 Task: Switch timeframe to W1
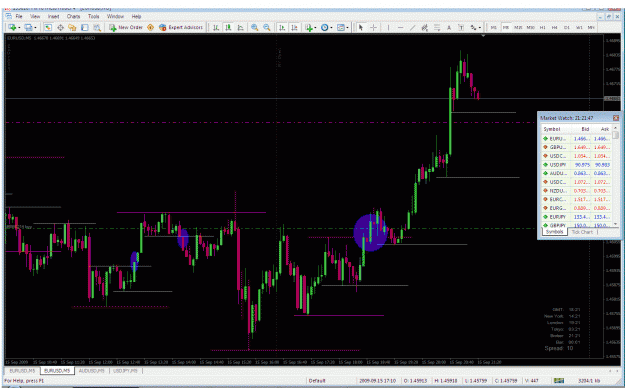579,28
